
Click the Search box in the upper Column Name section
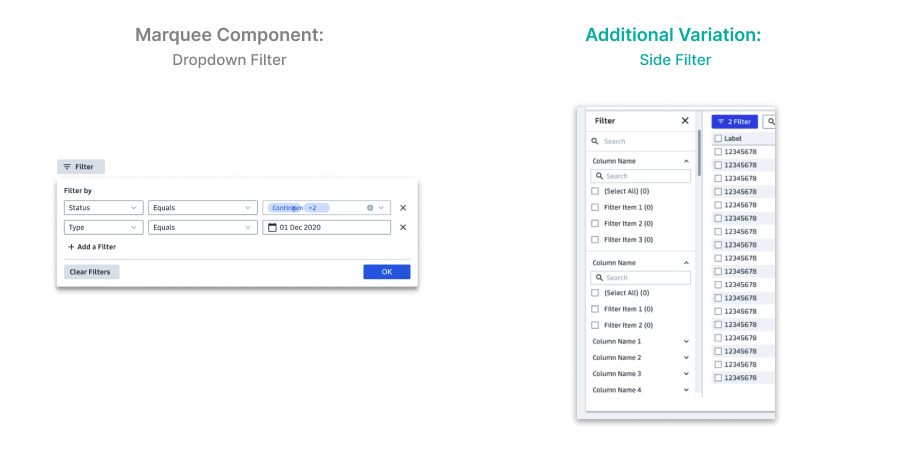coord(640,176)
